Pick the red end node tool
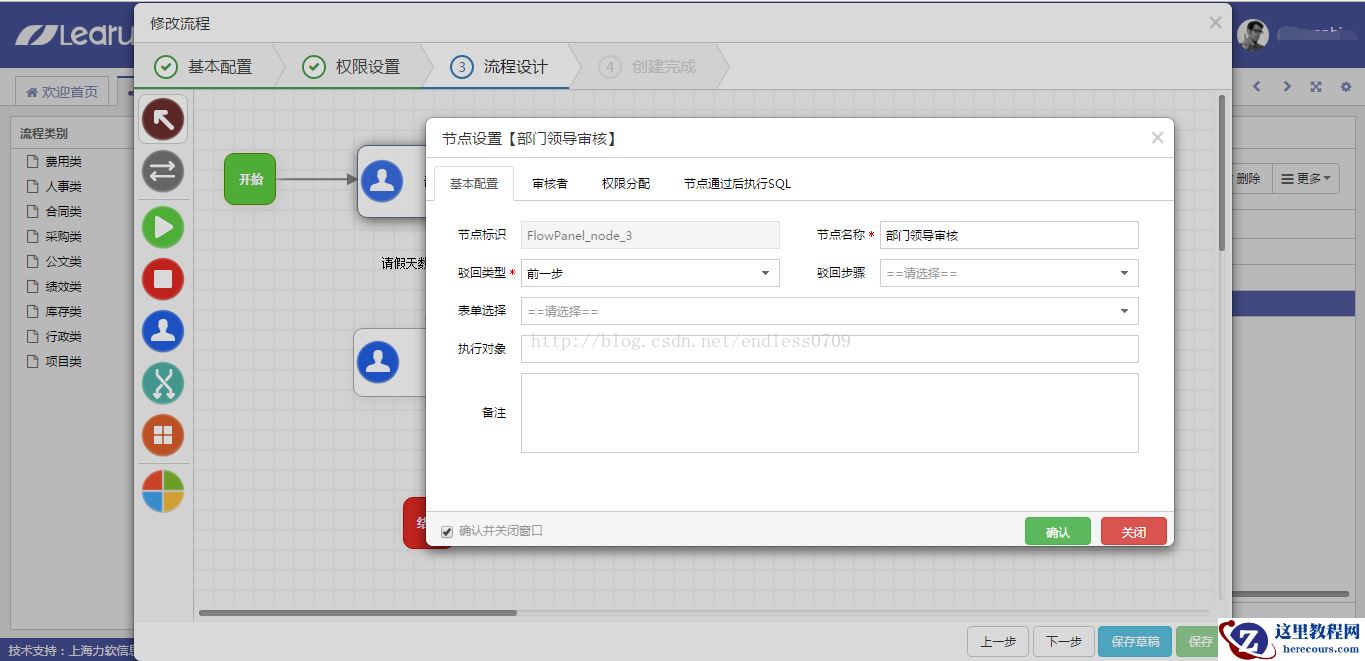 coord(163,279)
